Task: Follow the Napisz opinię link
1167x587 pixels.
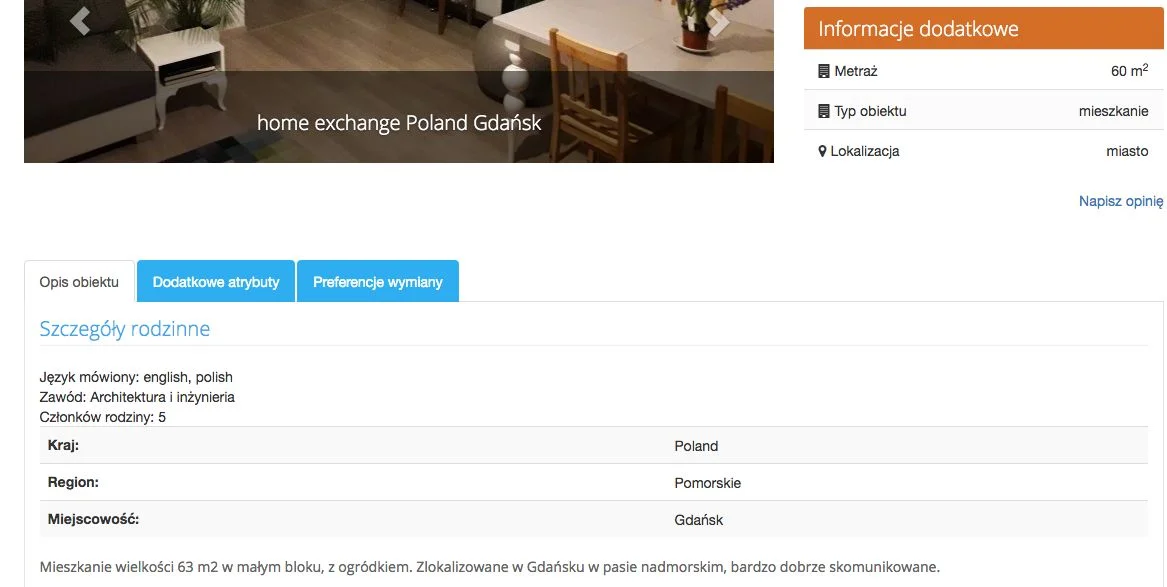Action: (x=1121, y=201)
